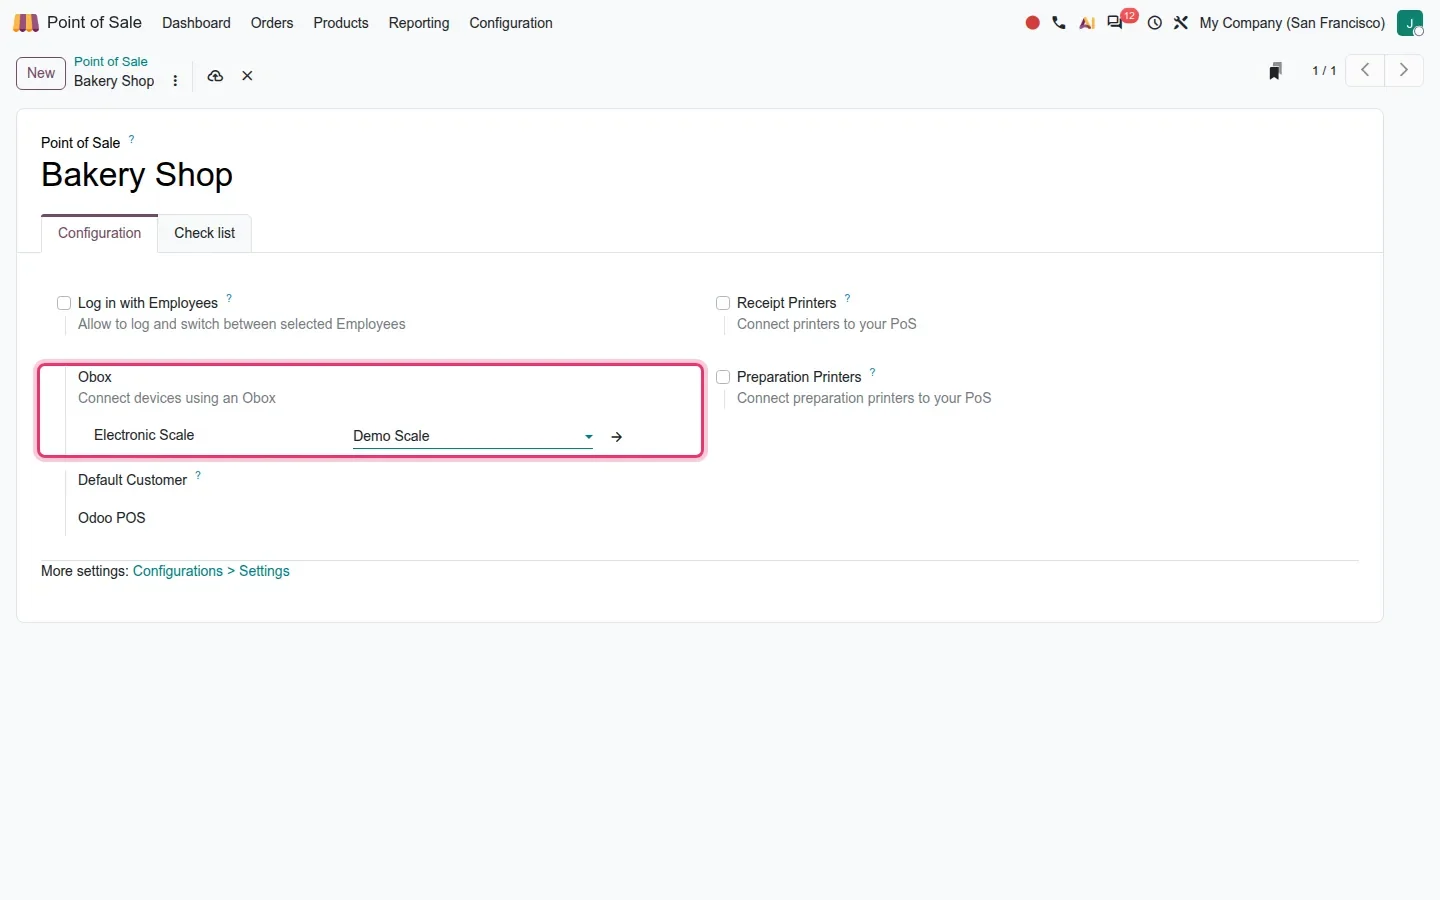Follow the Point of Sale breadcrumb link

[111, 62]
